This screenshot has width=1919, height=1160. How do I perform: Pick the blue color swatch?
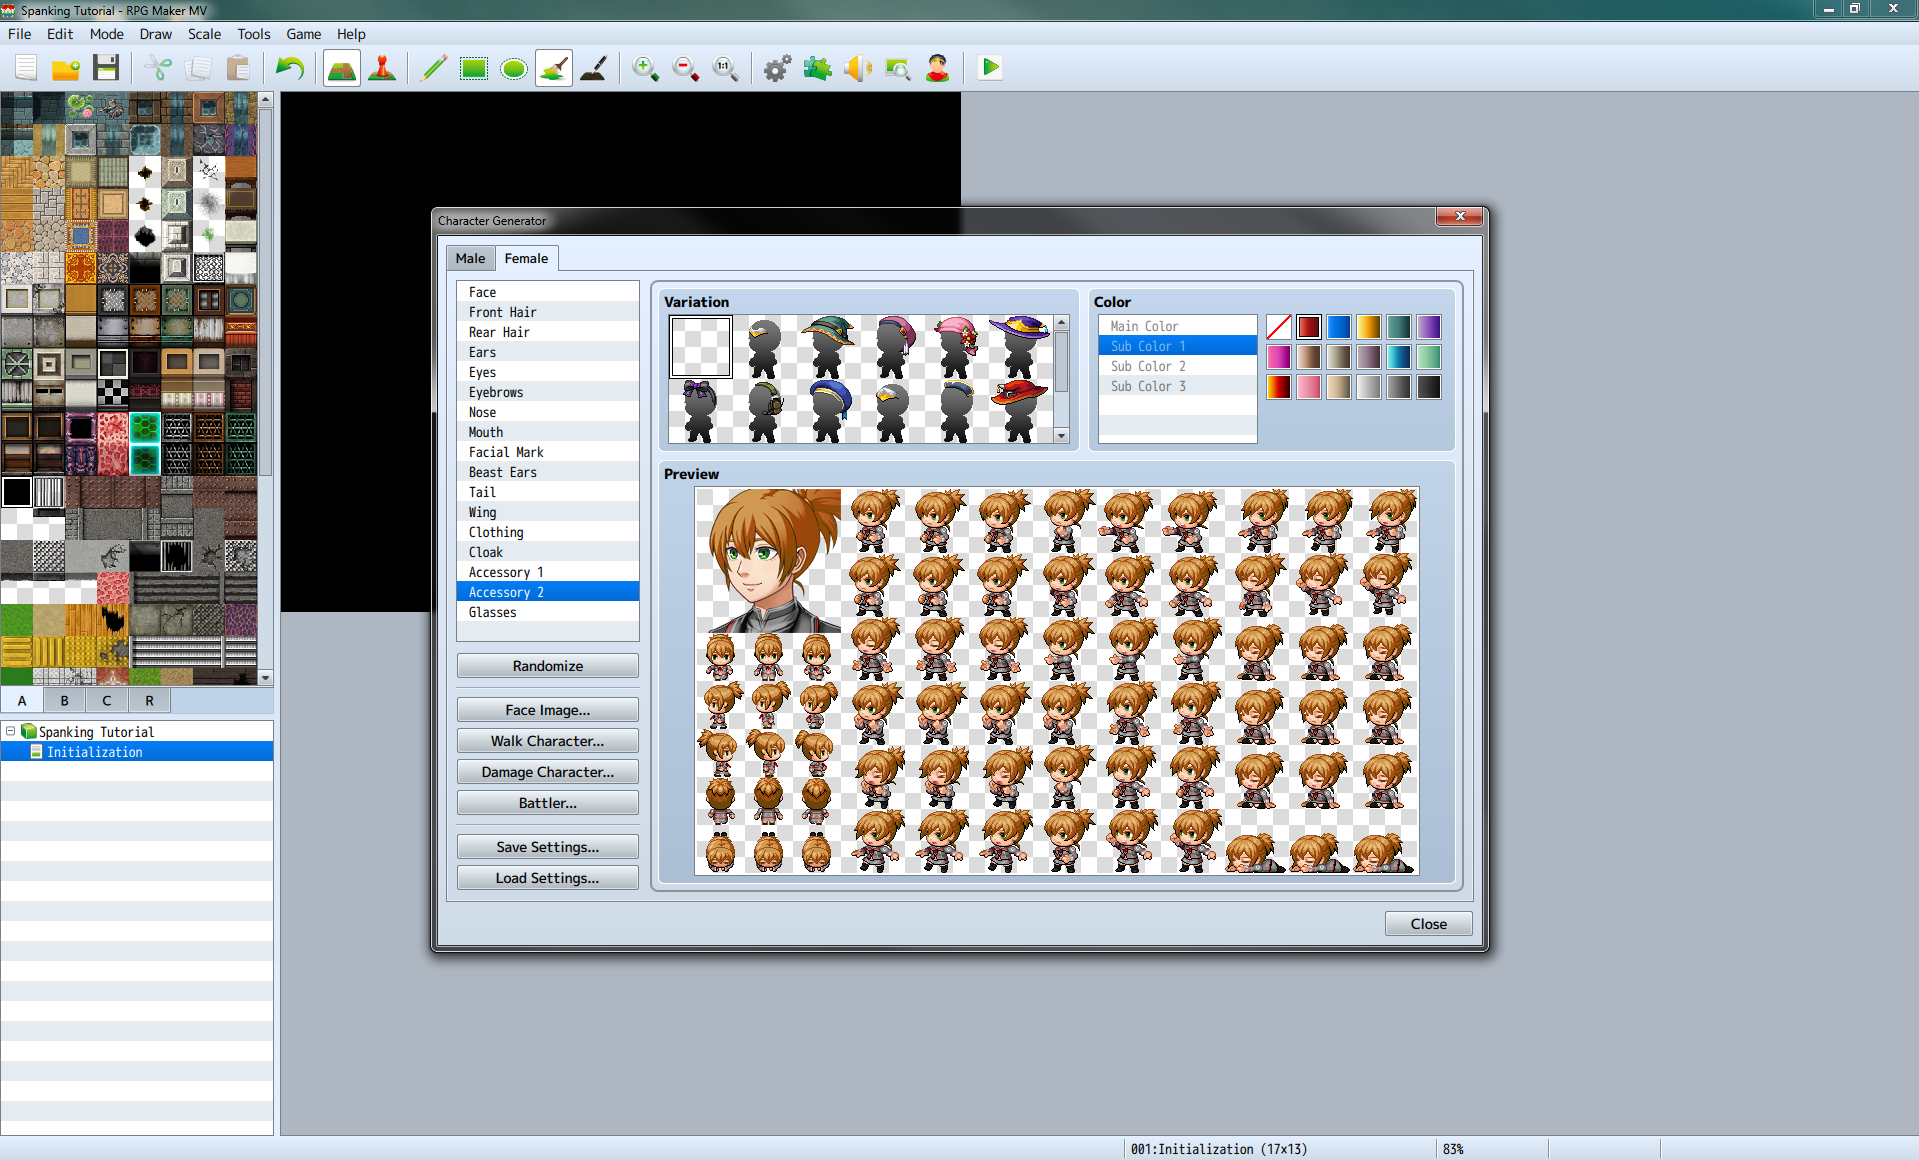[x=1339, y=327]
